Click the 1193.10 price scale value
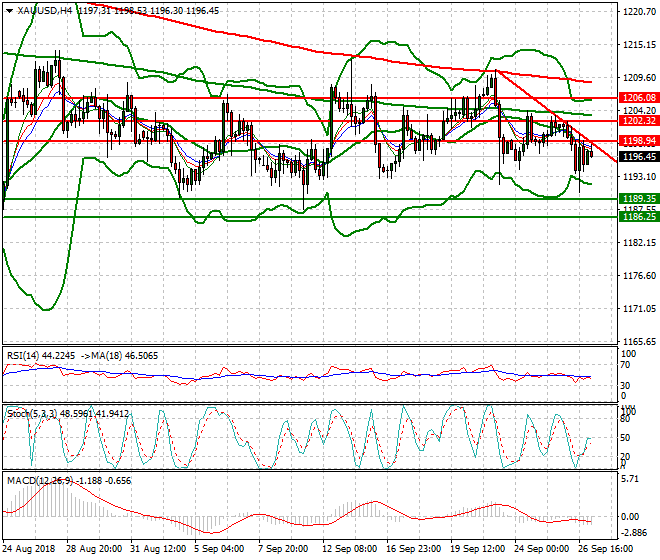Viewport: 660px width, 560px height. [x=639, y=176]
